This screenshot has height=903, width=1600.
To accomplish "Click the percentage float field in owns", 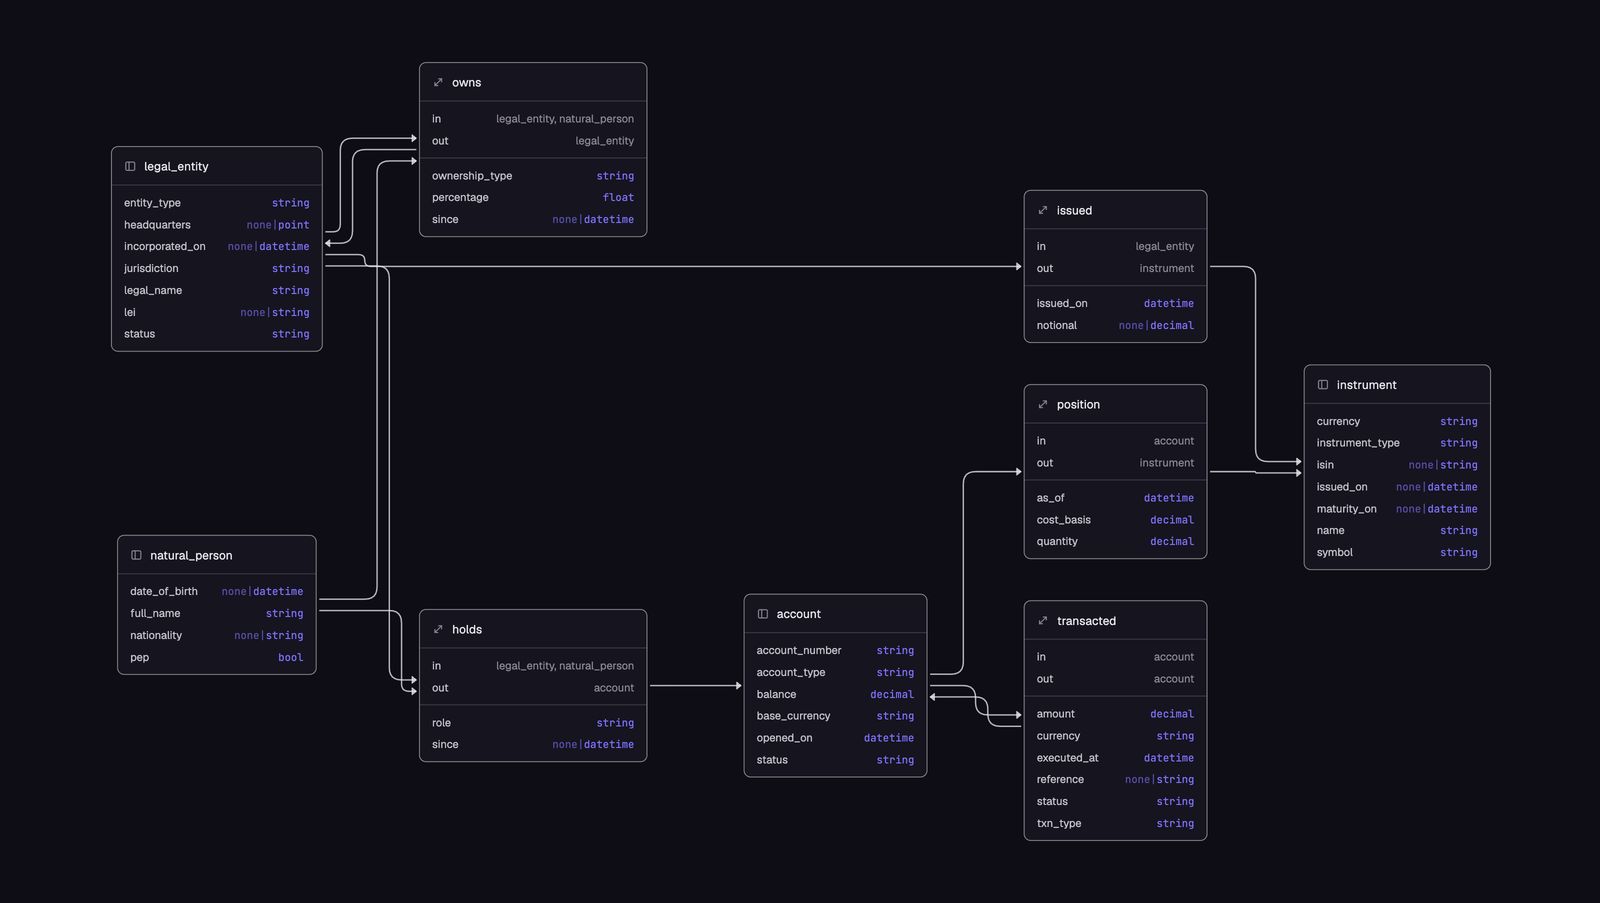I will [x=533, y=197].
